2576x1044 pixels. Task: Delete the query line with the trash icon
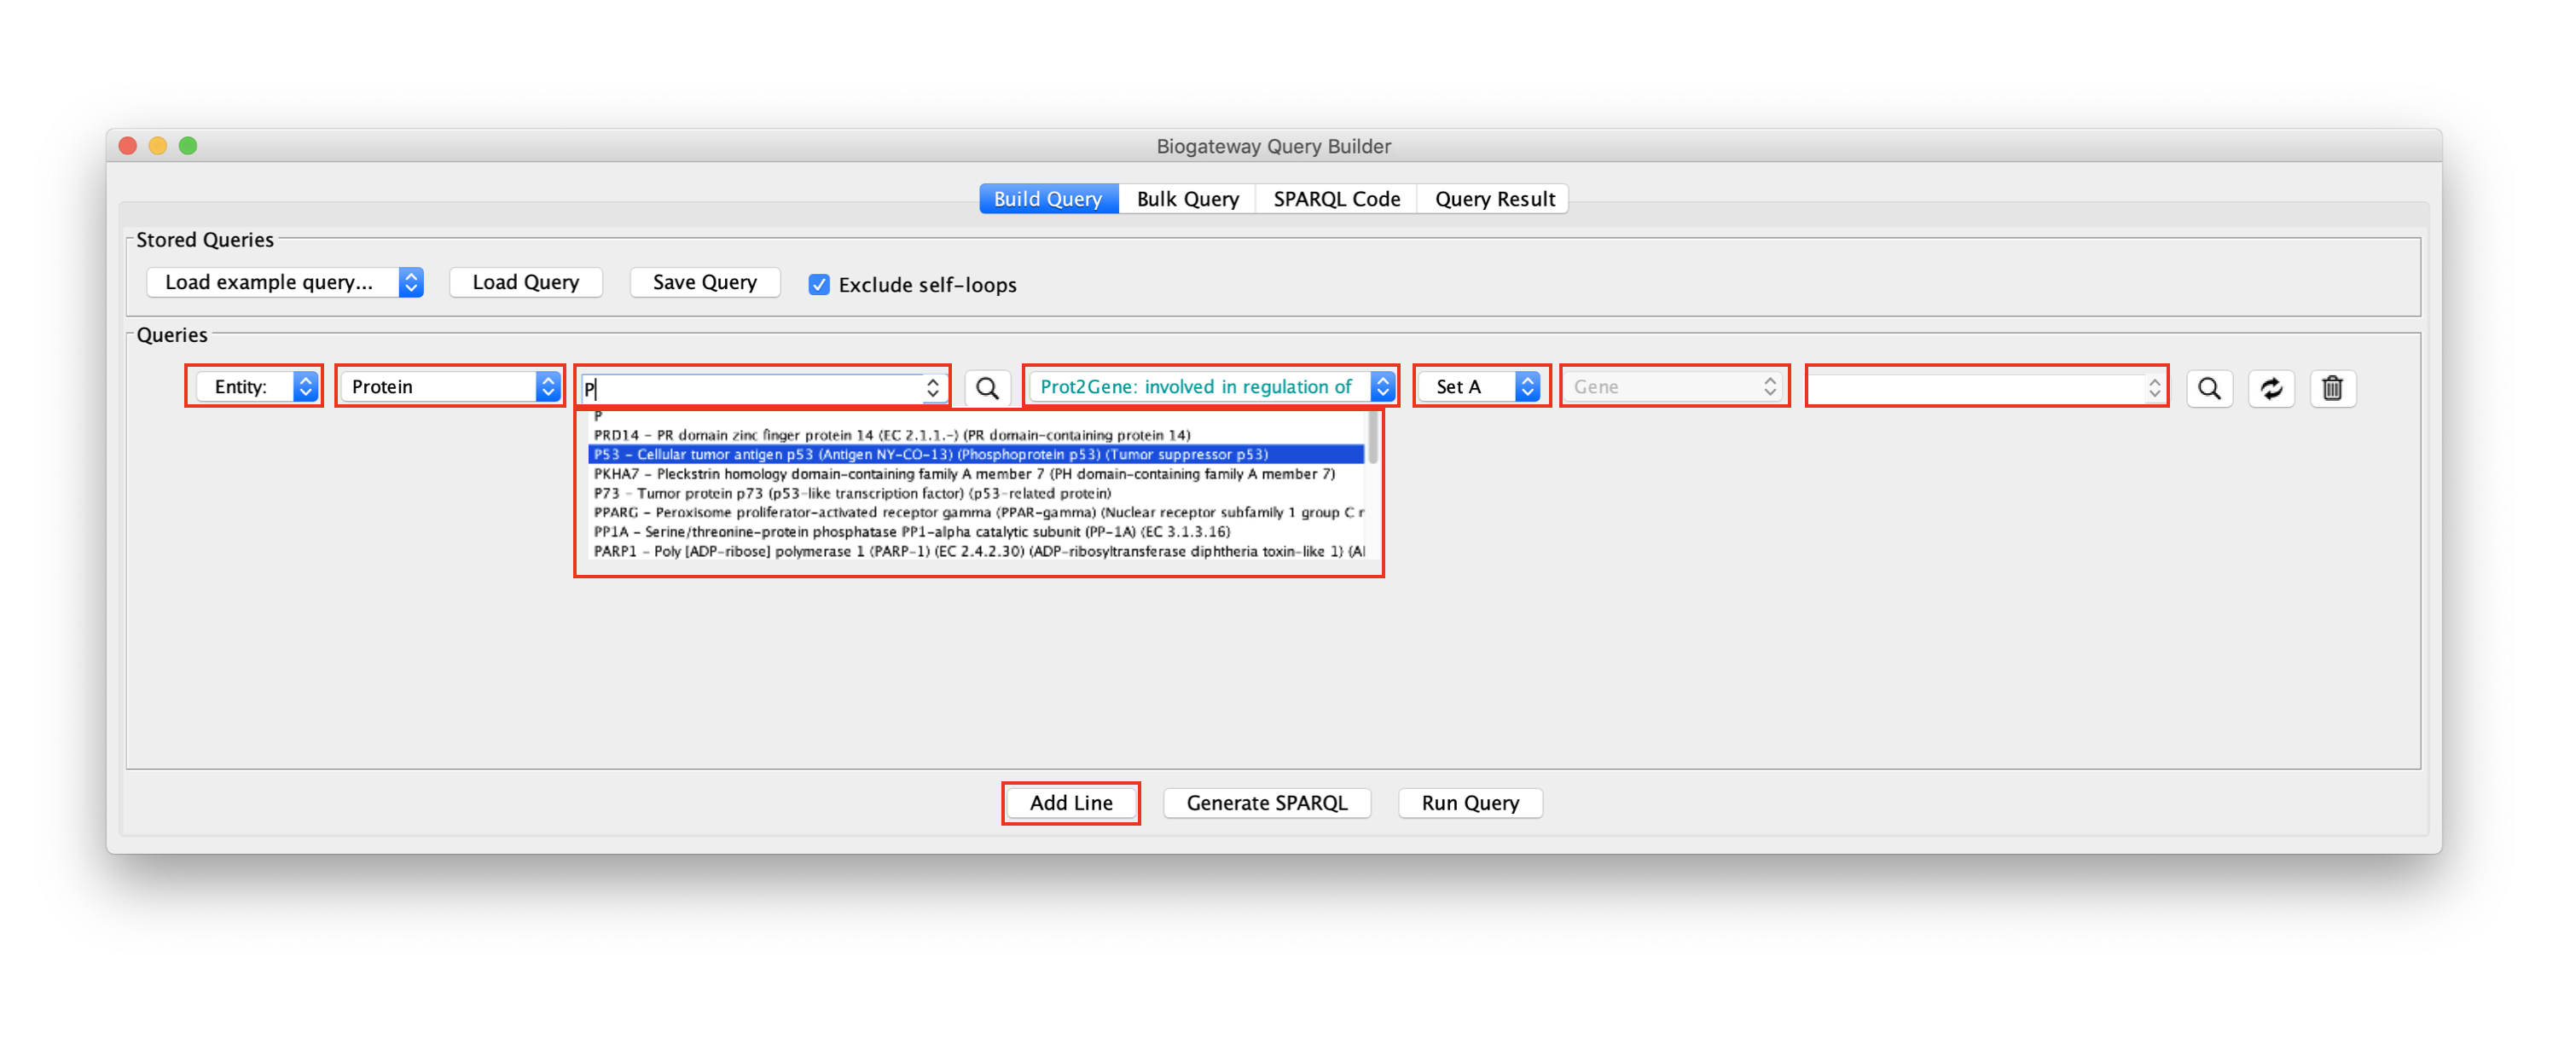tap(2332, 388)
